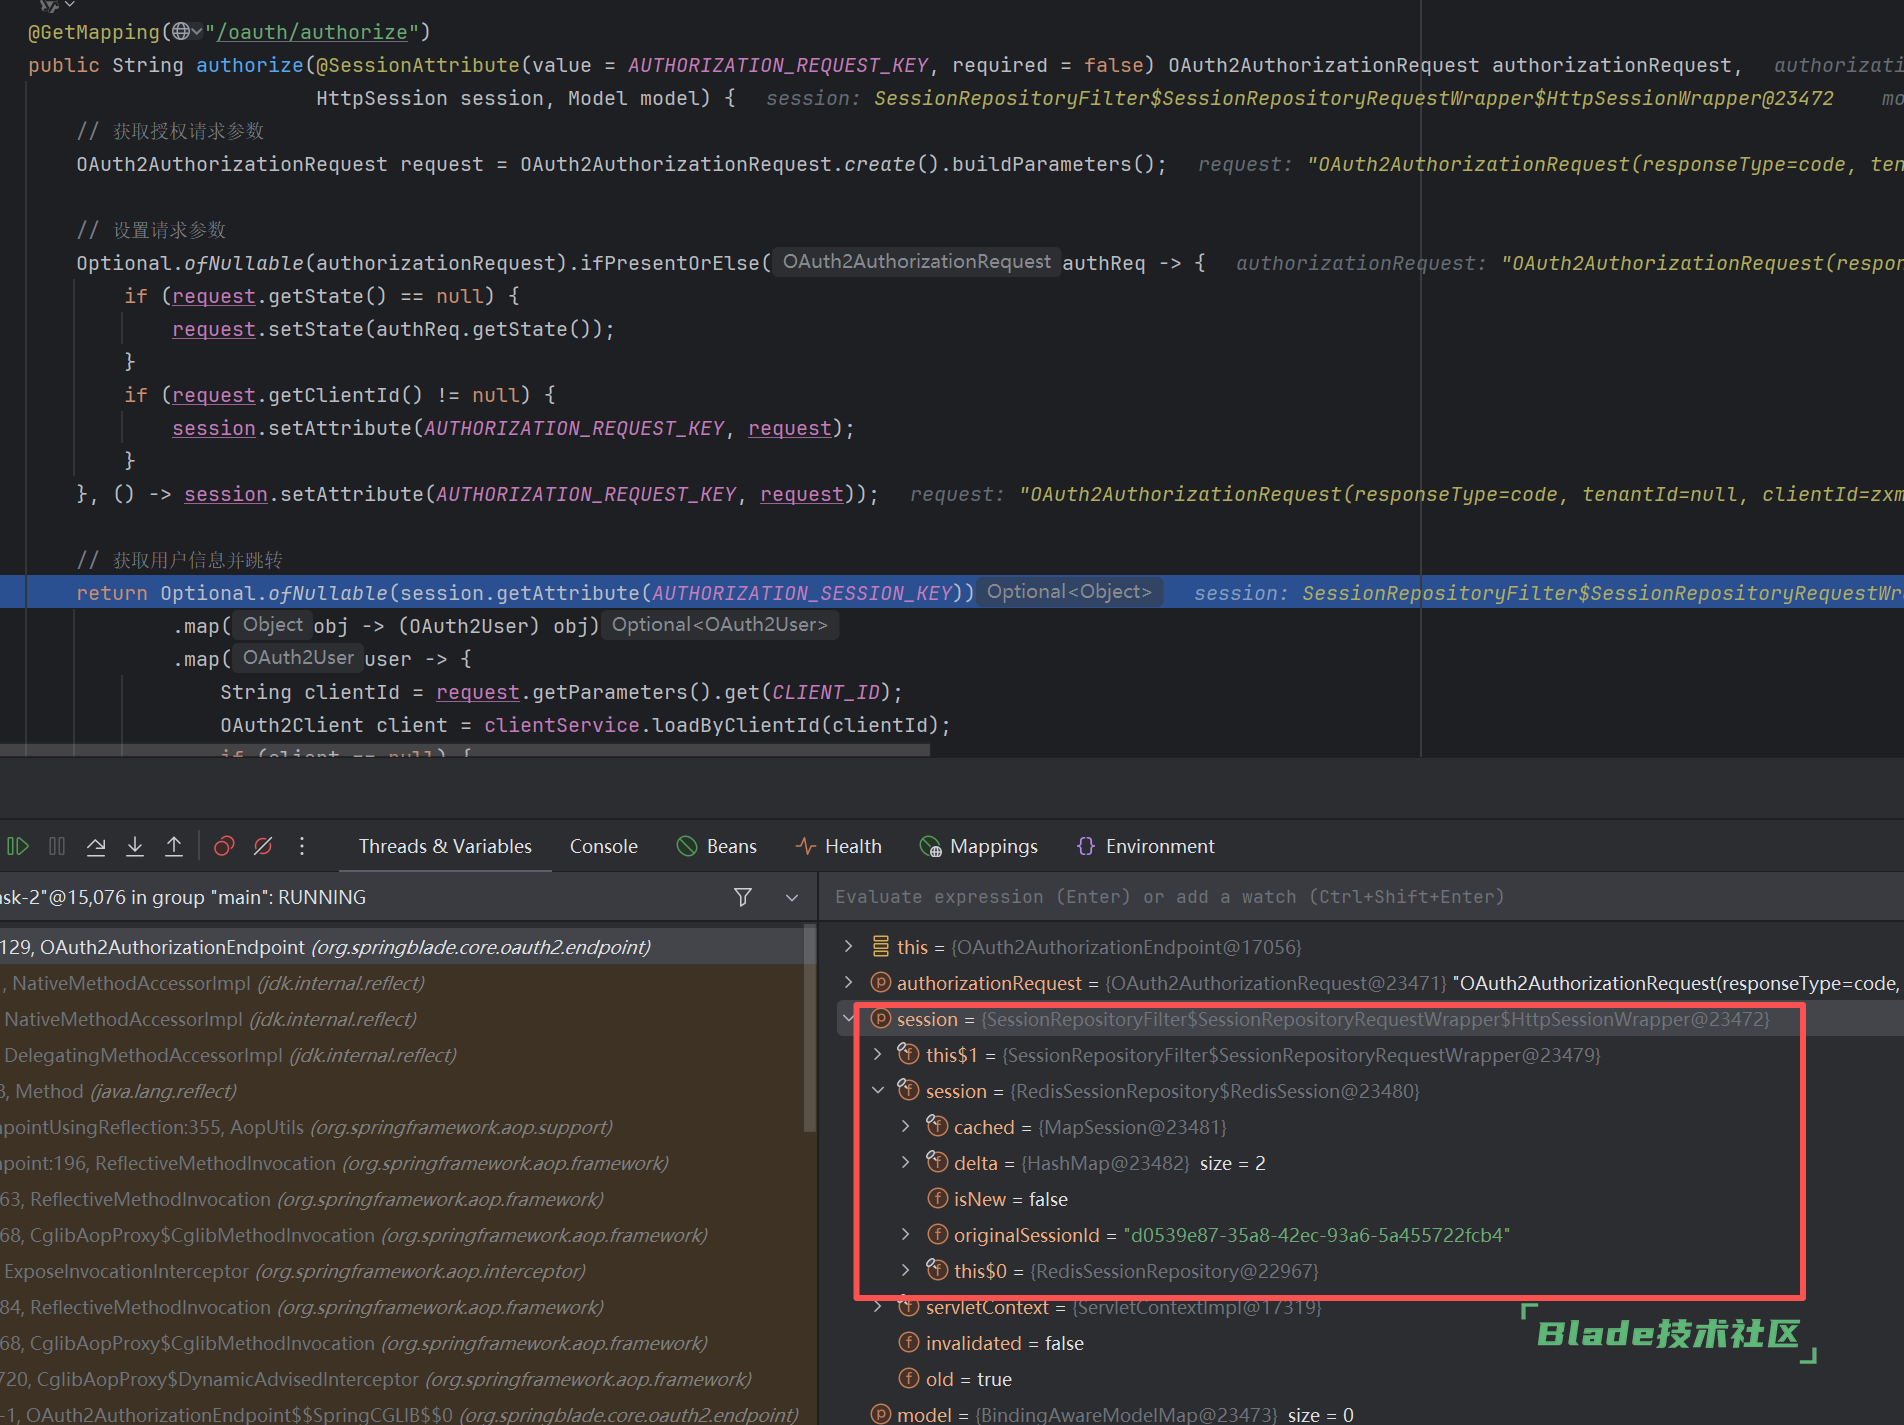The image size is (1904, 1425).
Task: Click the globe URL dropdown in GetMapping
Action: [187, 31]
